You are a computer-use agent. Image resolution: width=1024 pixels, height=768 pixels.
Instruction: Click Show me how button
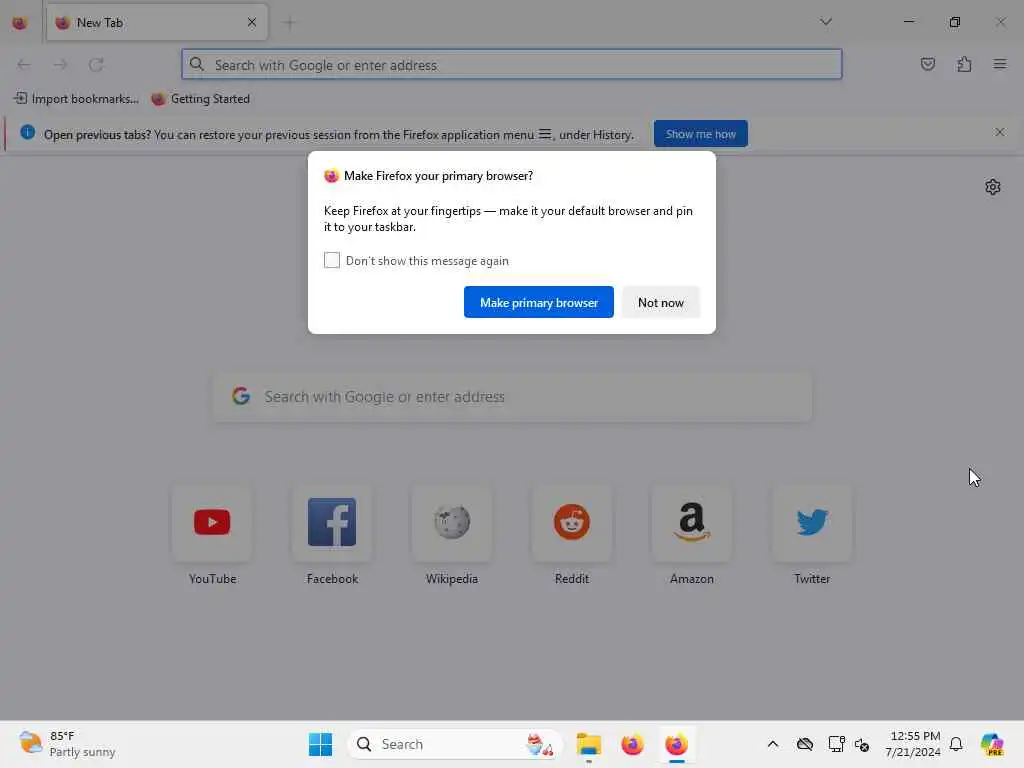pyautogui.click(x=700, y=134)
